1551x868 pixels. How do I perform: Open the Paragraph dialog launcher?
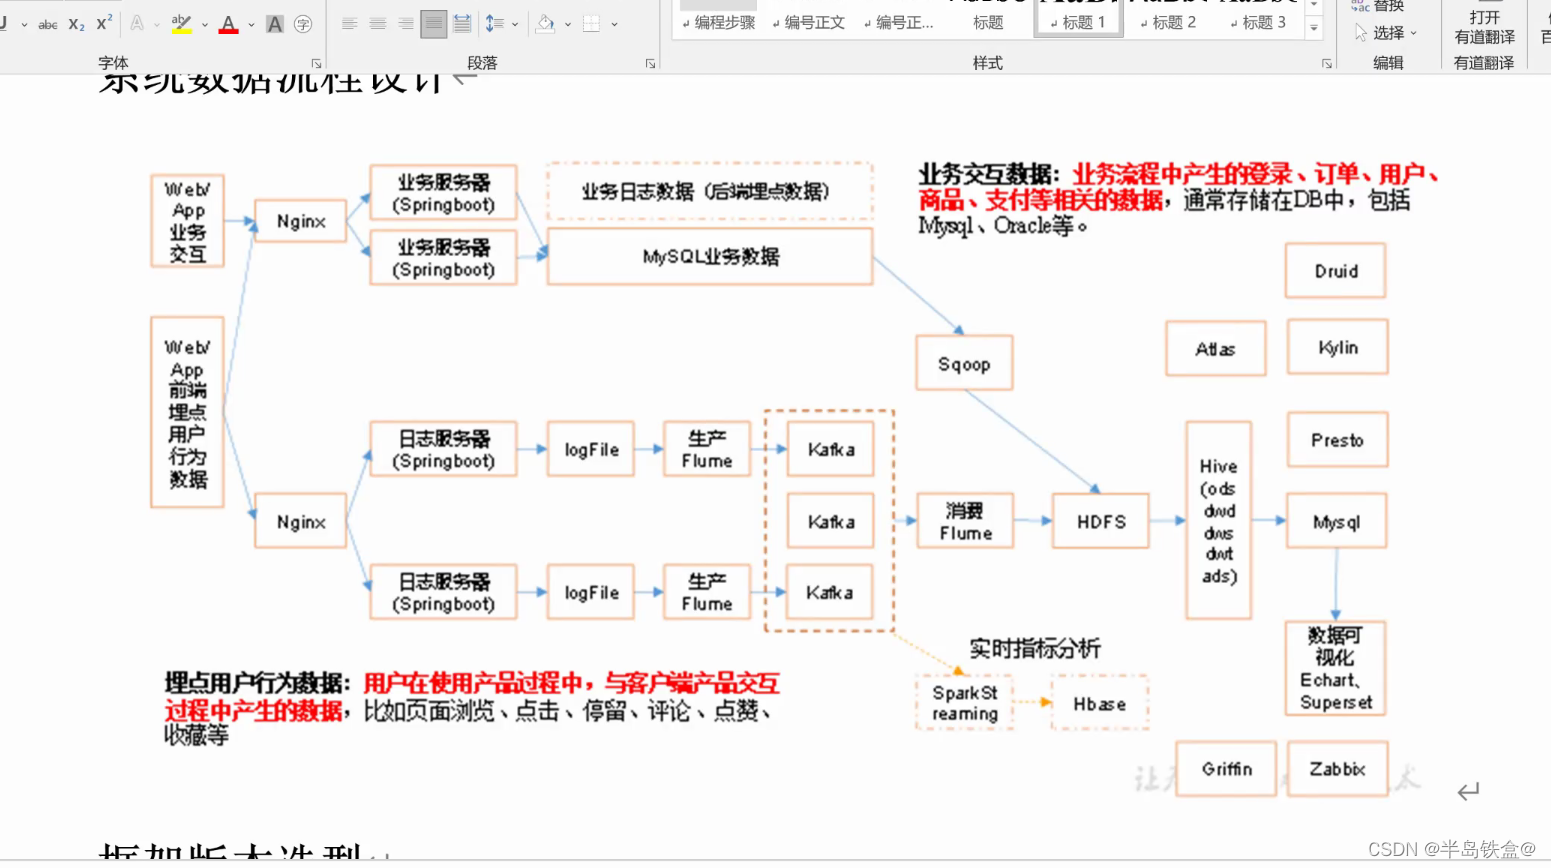click(650, 63)
